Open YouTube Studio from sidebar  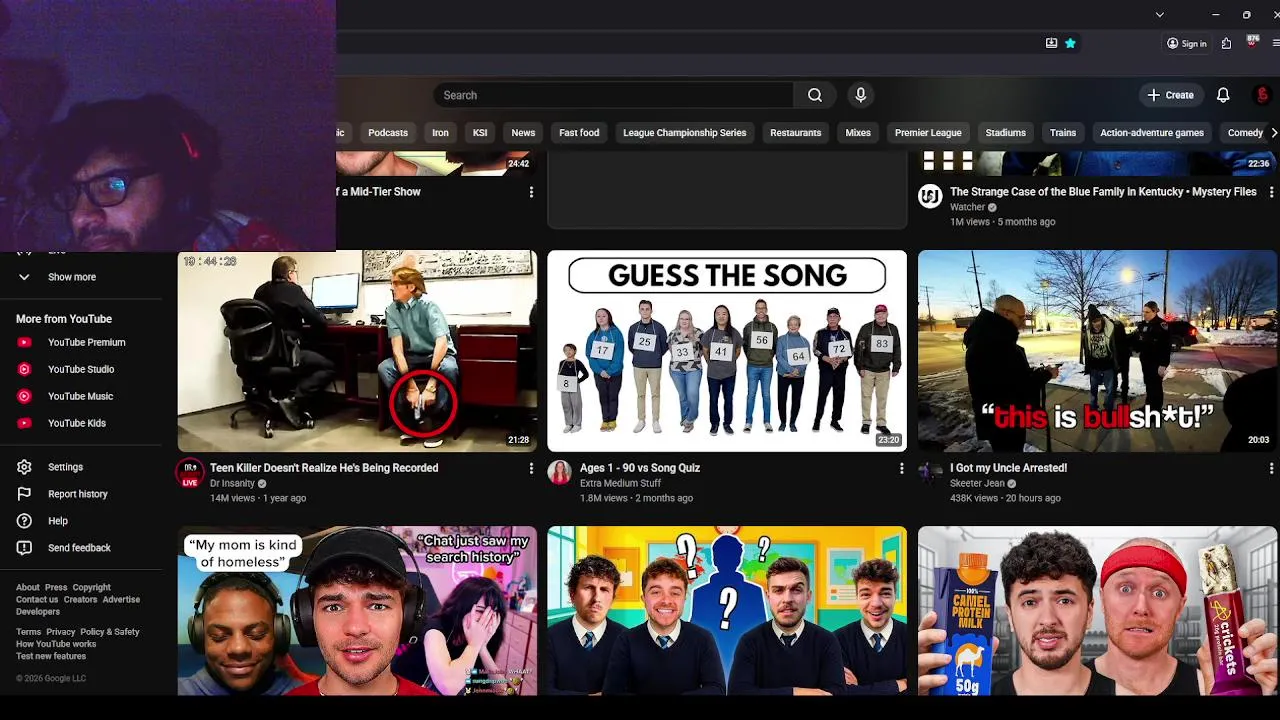81,369
